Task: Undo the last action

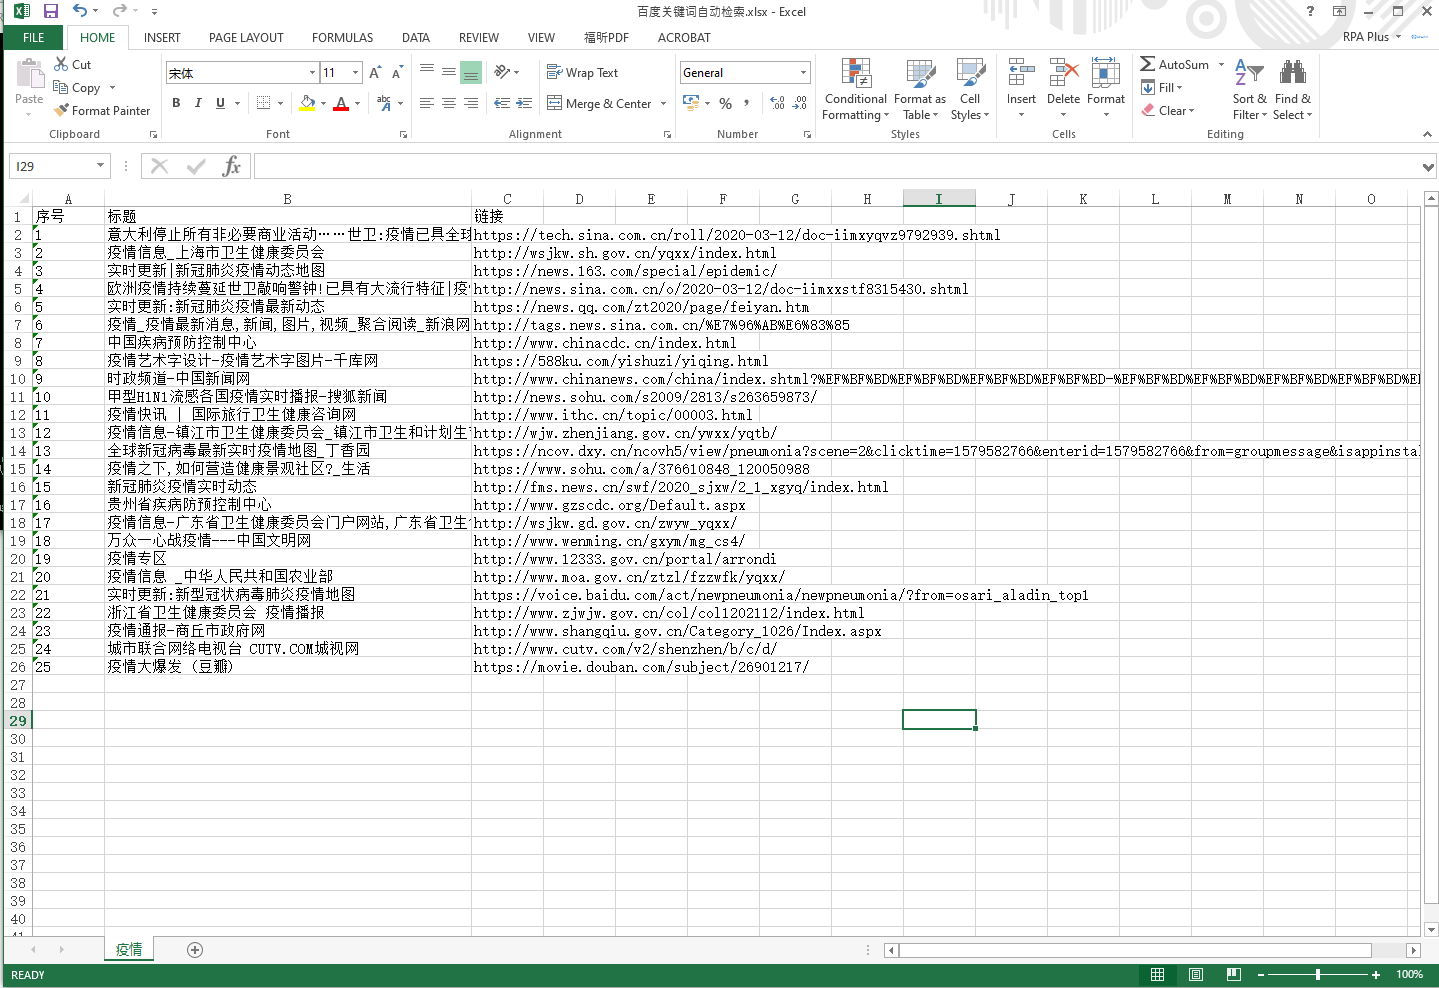Action: coord(80,11)
